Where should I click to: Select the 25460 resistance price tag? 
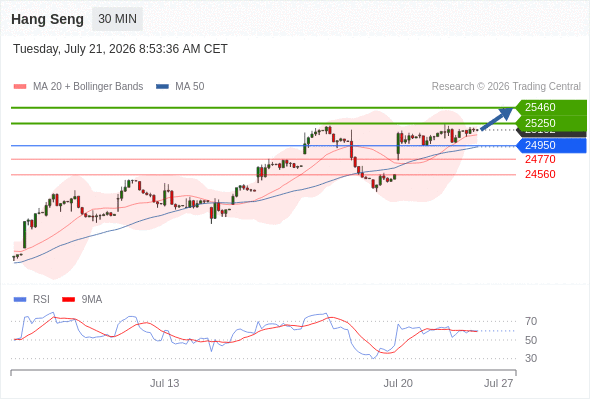(x=551, y=107)
